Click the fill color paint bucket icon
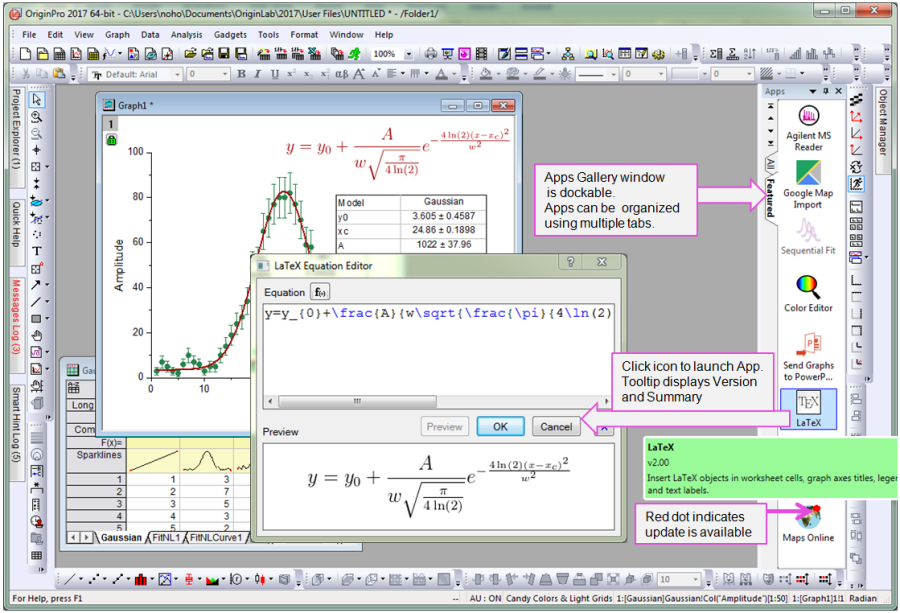Image resolution: width=900 pixels, height=613 pixels. click(x=486, y=74)
